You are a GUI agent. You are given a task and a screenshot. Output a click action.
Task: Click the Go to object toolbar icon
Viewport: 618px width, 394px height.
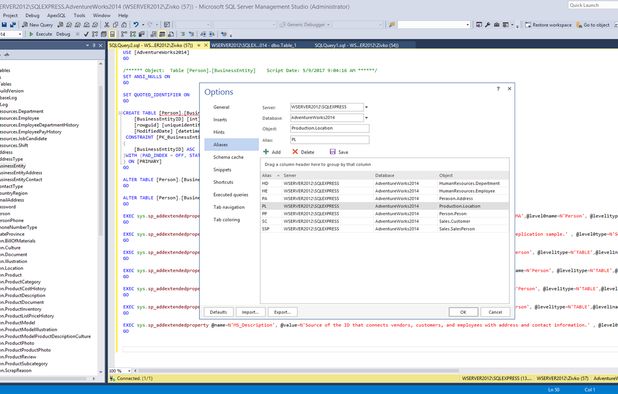[579, 25]
